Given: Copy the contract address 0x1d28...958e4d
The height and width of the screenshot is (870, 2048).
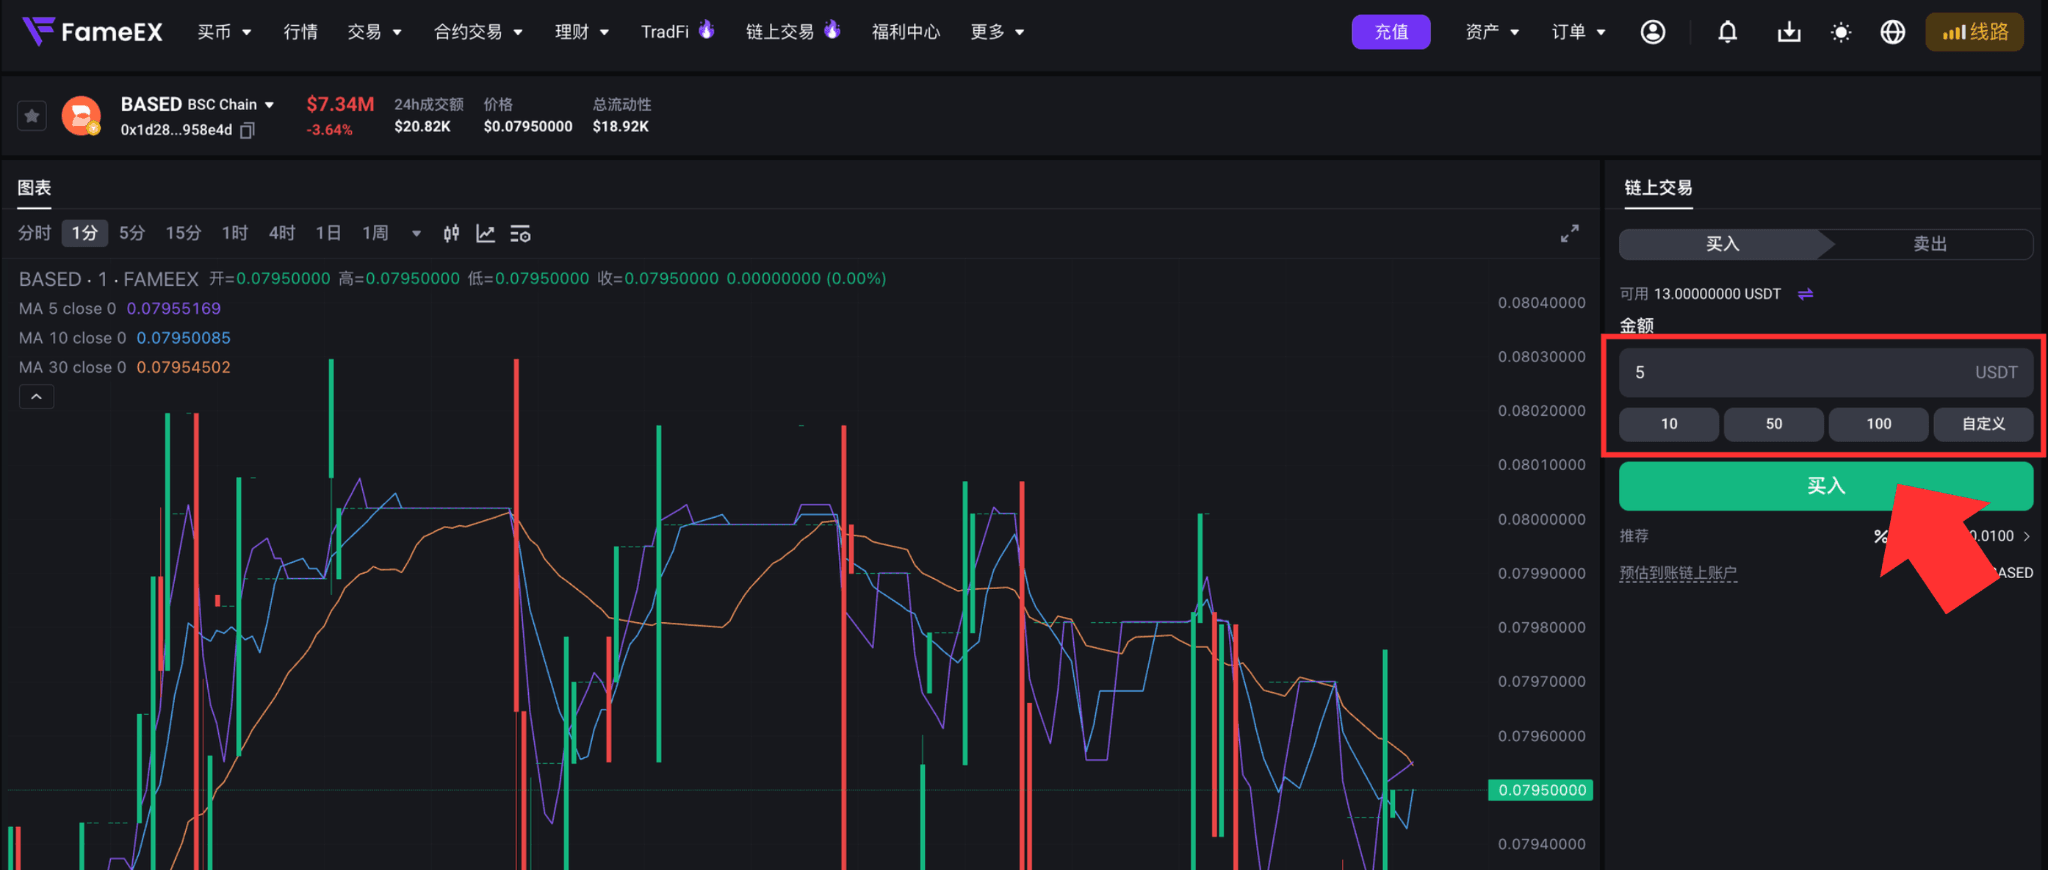Looking at the screenshot, I should [248, 130].
